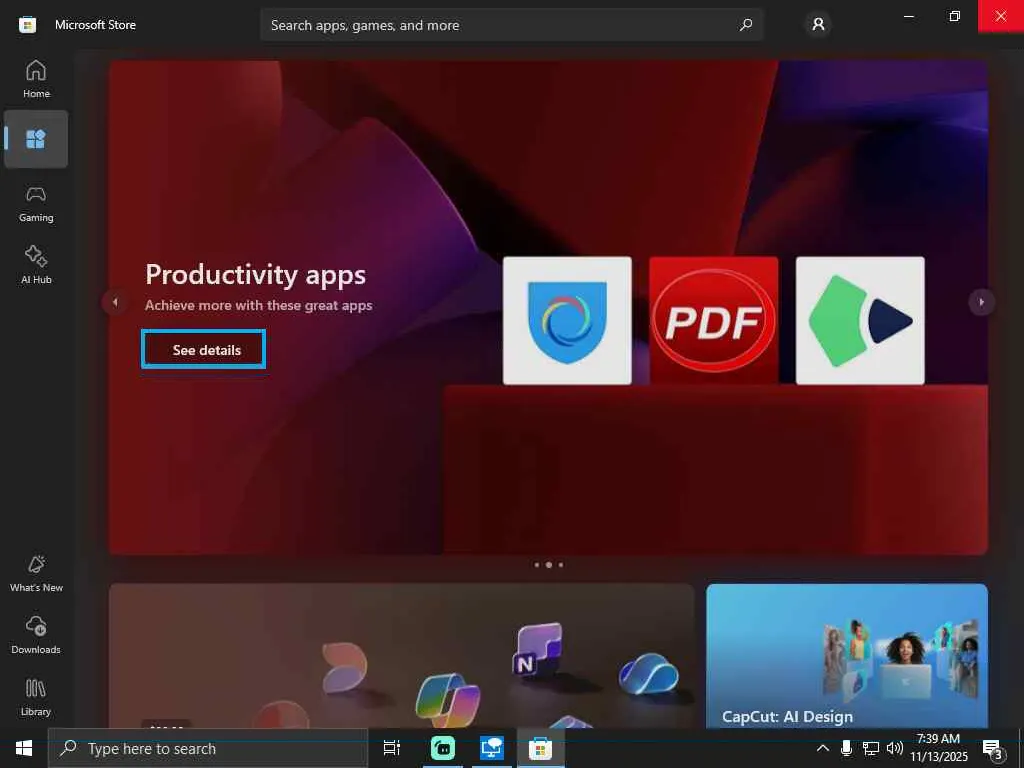Screen dimensions: 1024x768
Task: Open the blue monitor app on taskbar
Action: (491, 748)
